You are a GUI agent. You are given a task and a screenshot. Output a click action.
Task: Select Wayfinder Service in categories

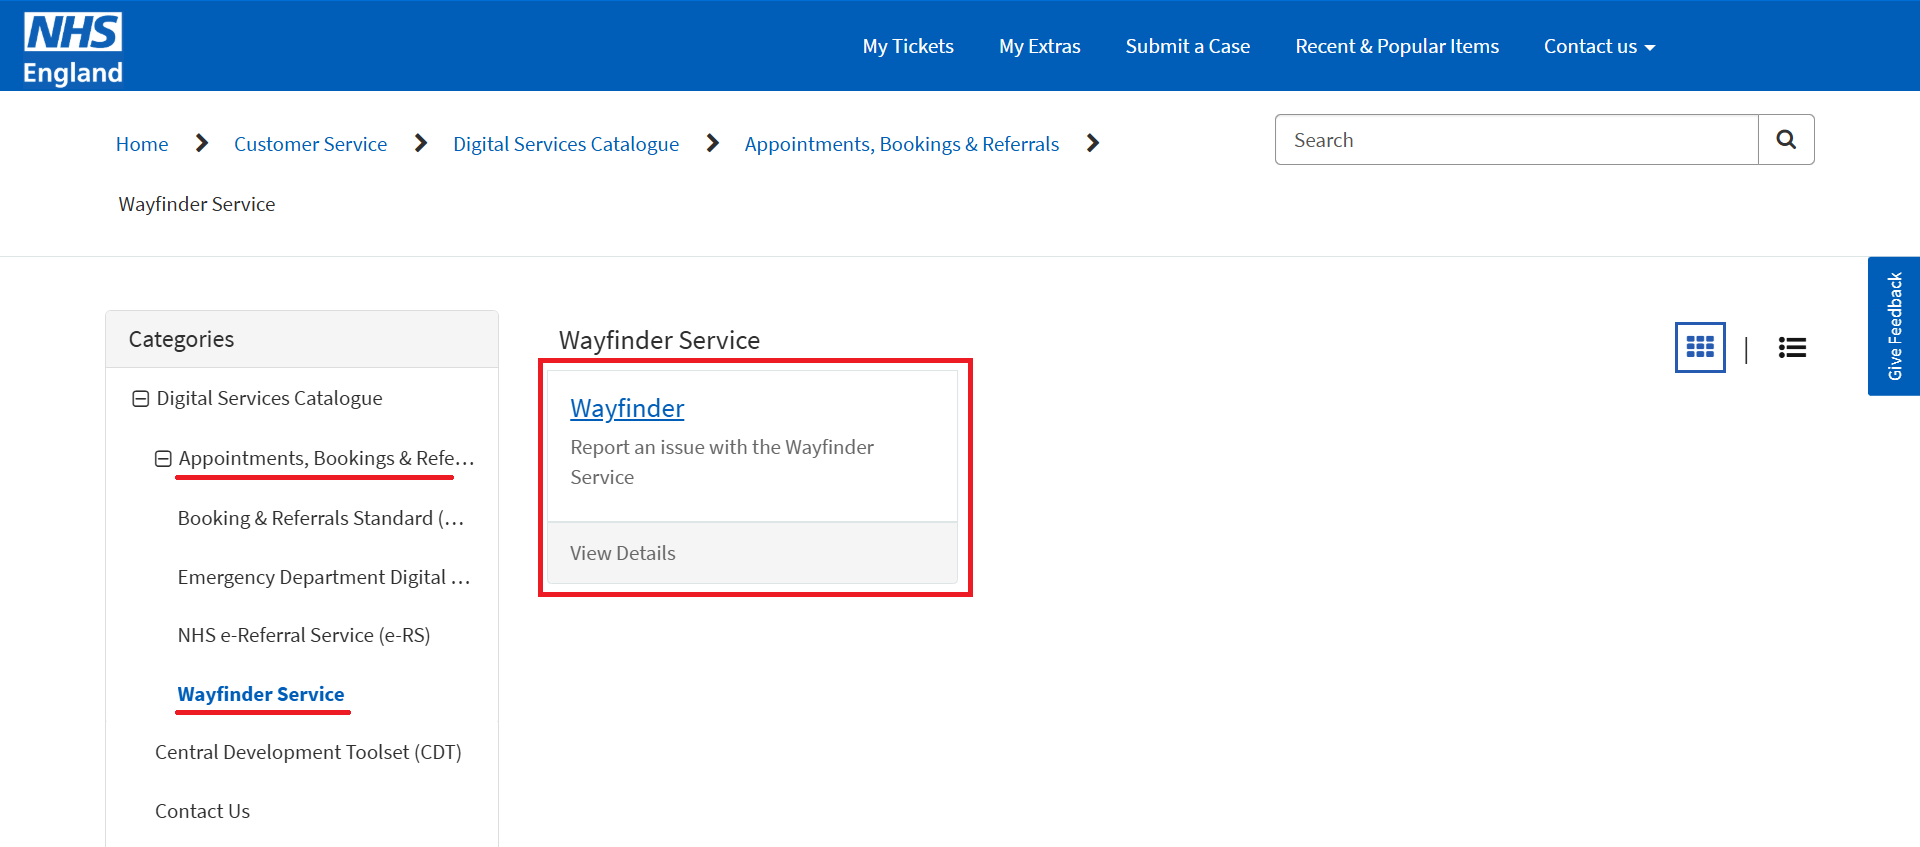pyautogui.click(x=261, y=694)
